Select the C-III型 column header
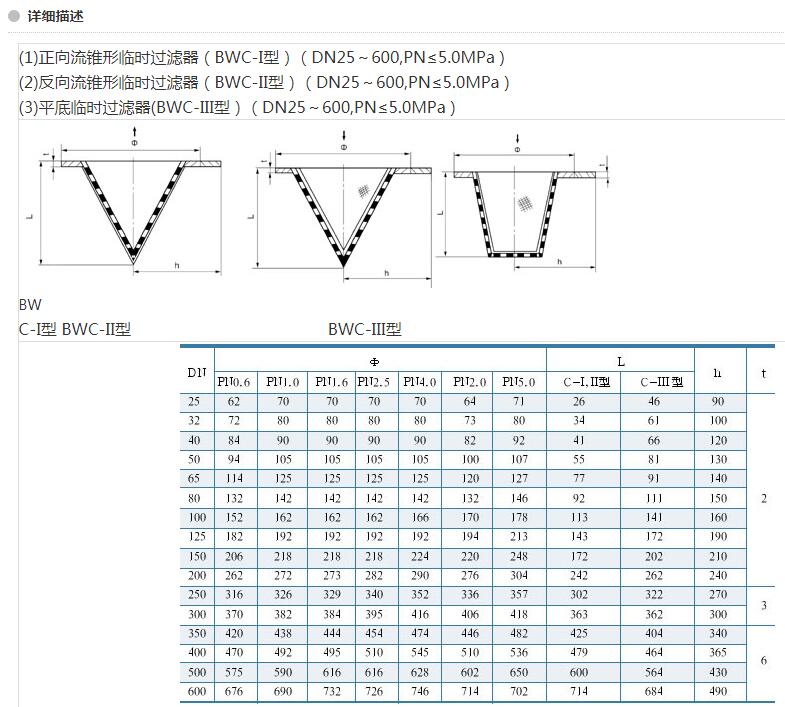The image size is (785, 707). pyautogui.click(x=657, y=382)
